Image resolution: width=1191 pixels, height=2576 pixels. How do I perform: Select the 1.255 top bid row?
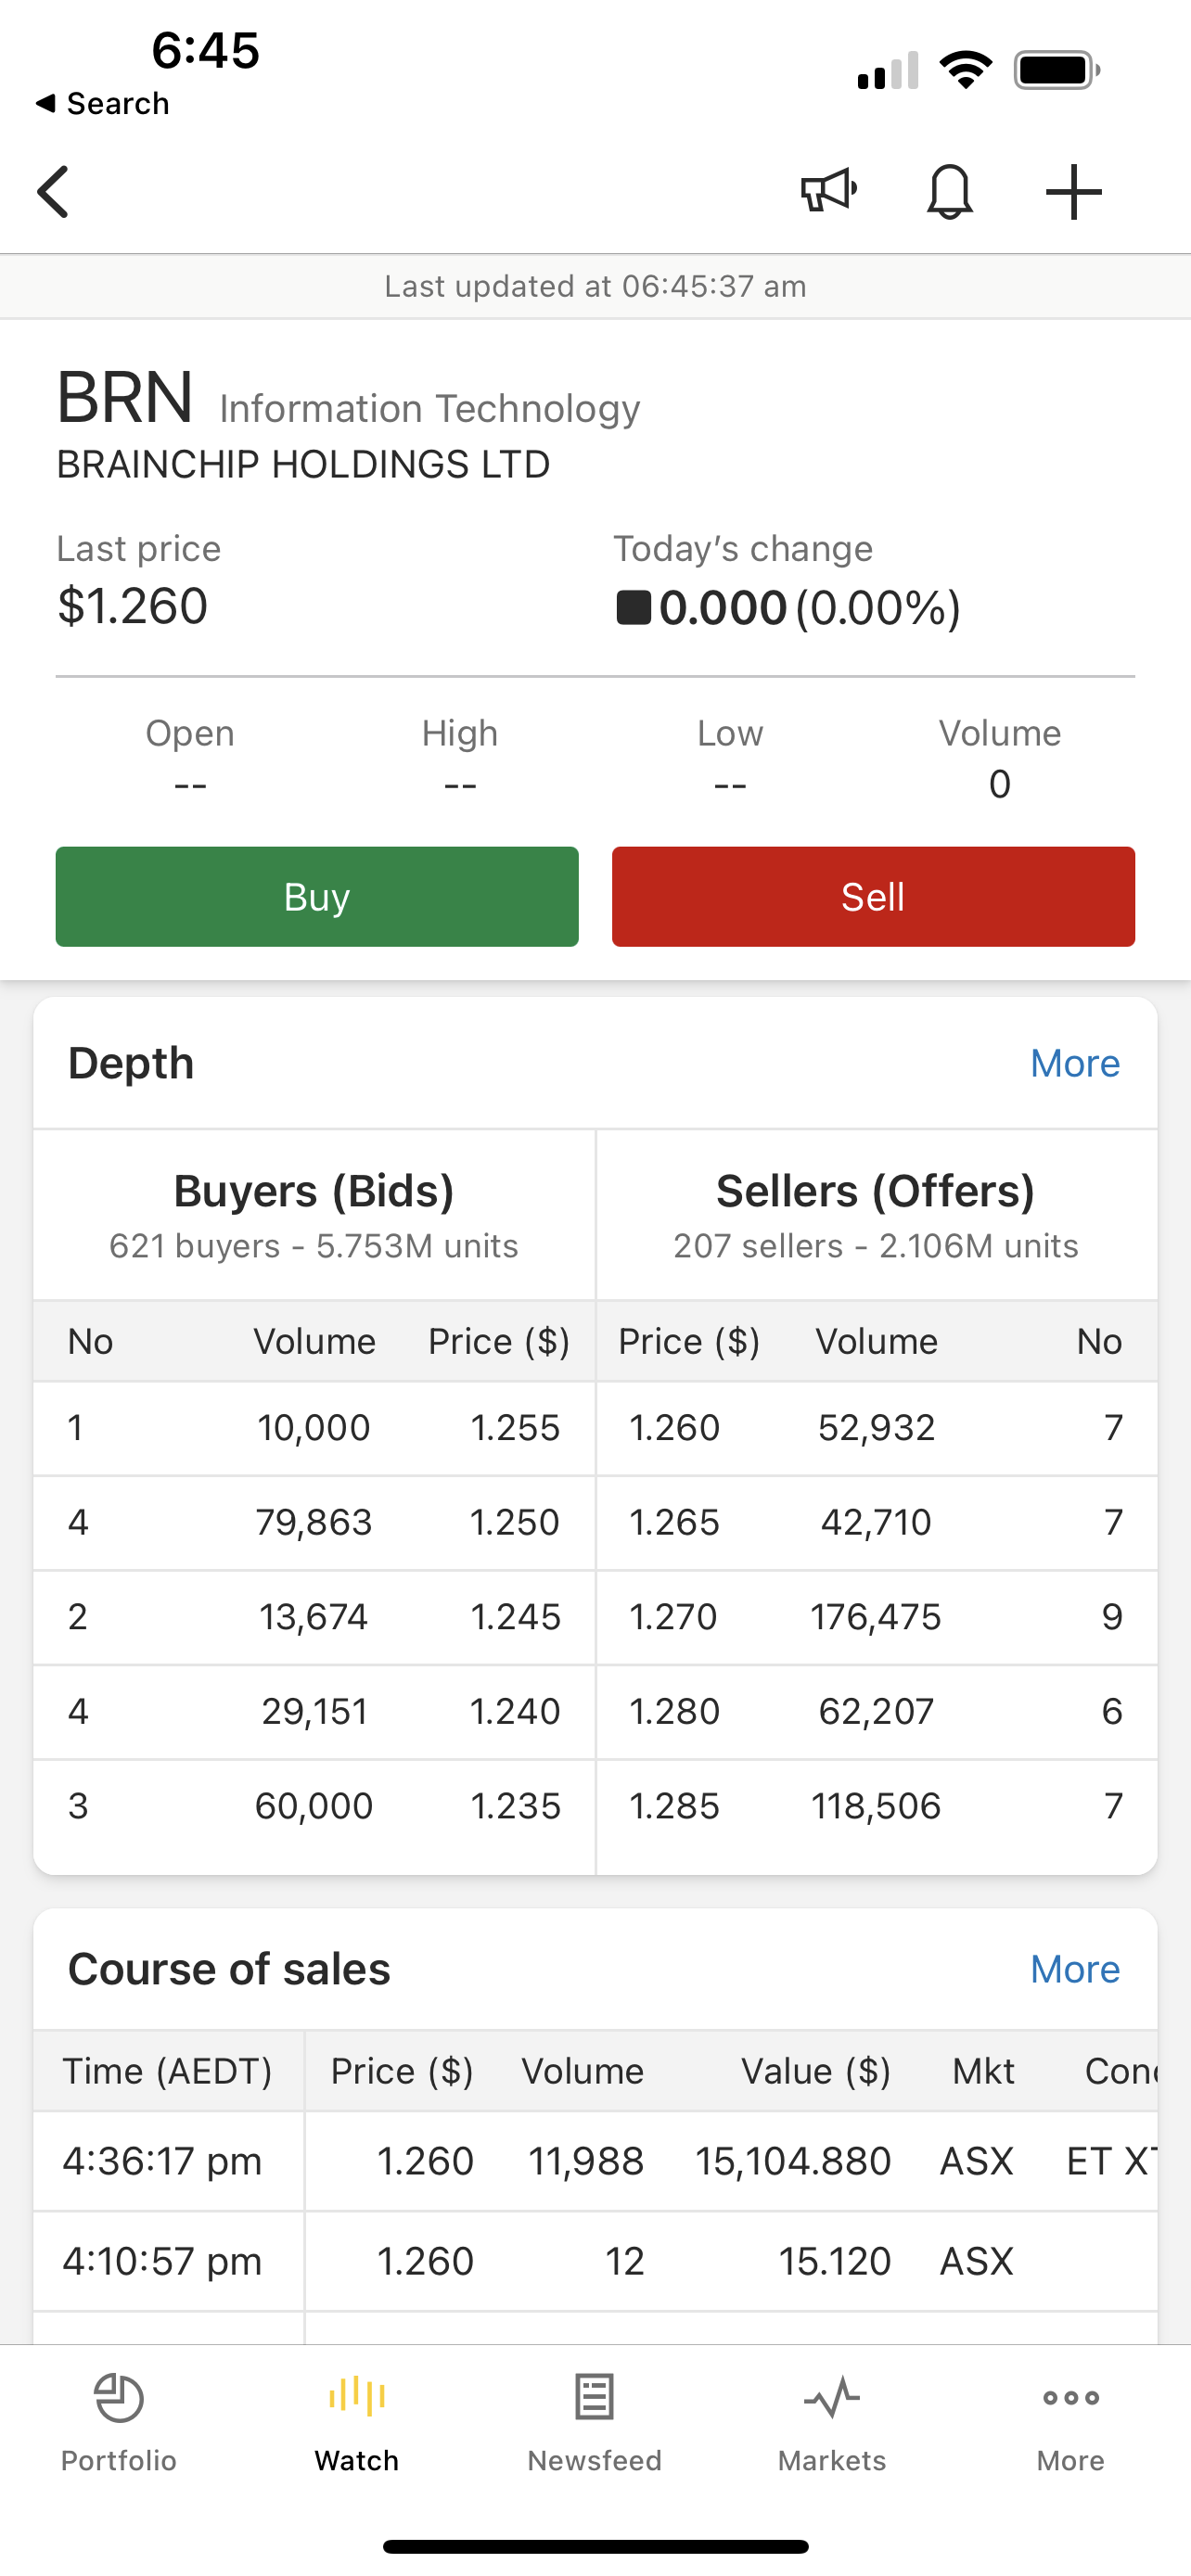pos(314,1427)
